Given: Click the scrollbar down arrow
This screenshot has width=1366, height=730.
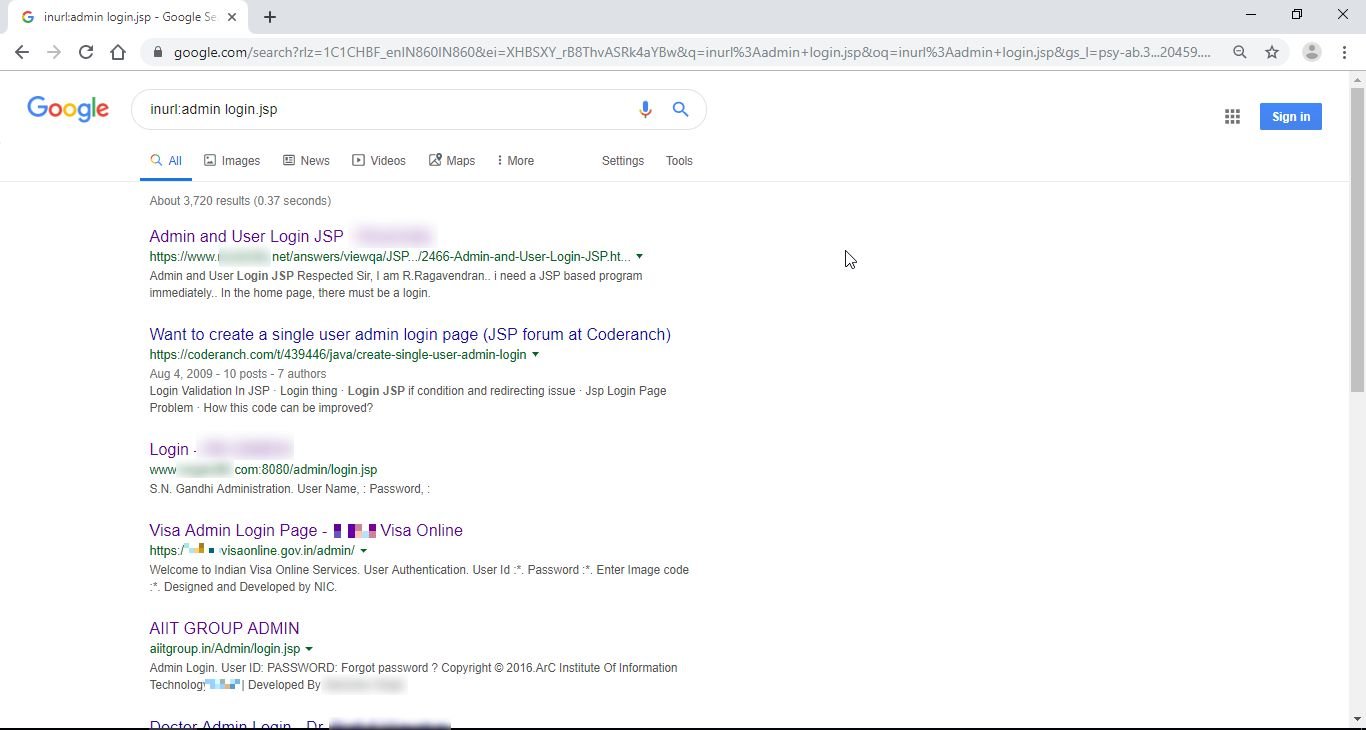Looking at the screenshot, I should 1357,719.
